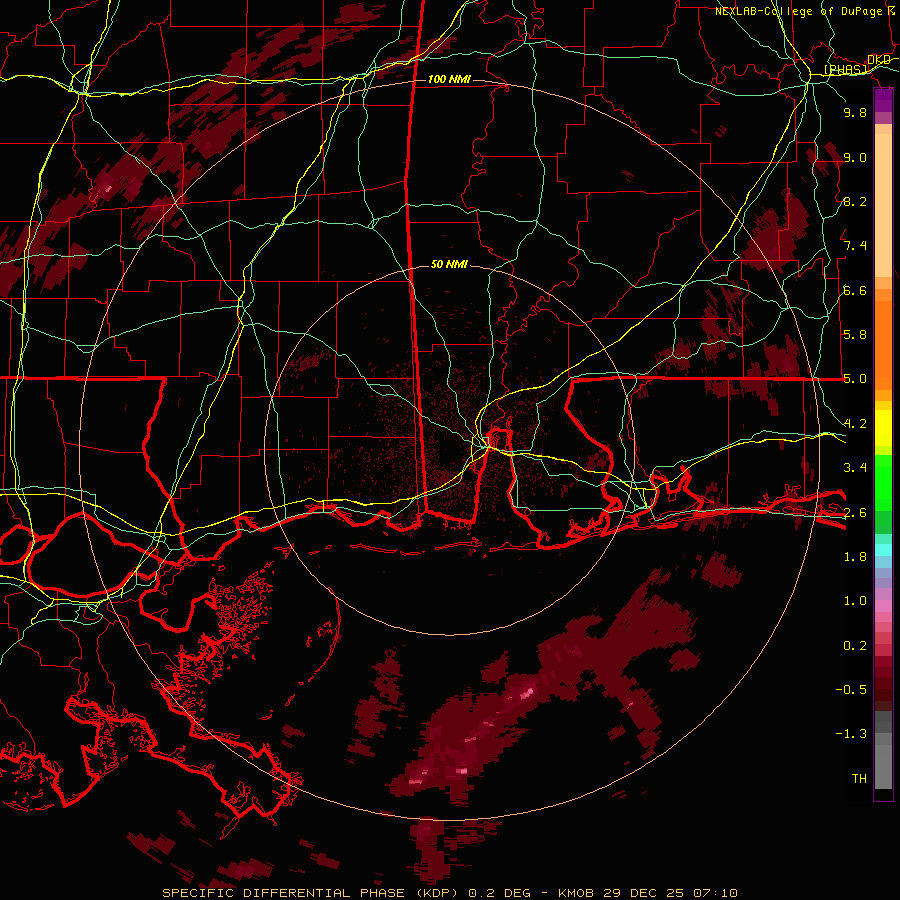
Task: Click the TH label at the scale bottom
Action: click(859, 779)
